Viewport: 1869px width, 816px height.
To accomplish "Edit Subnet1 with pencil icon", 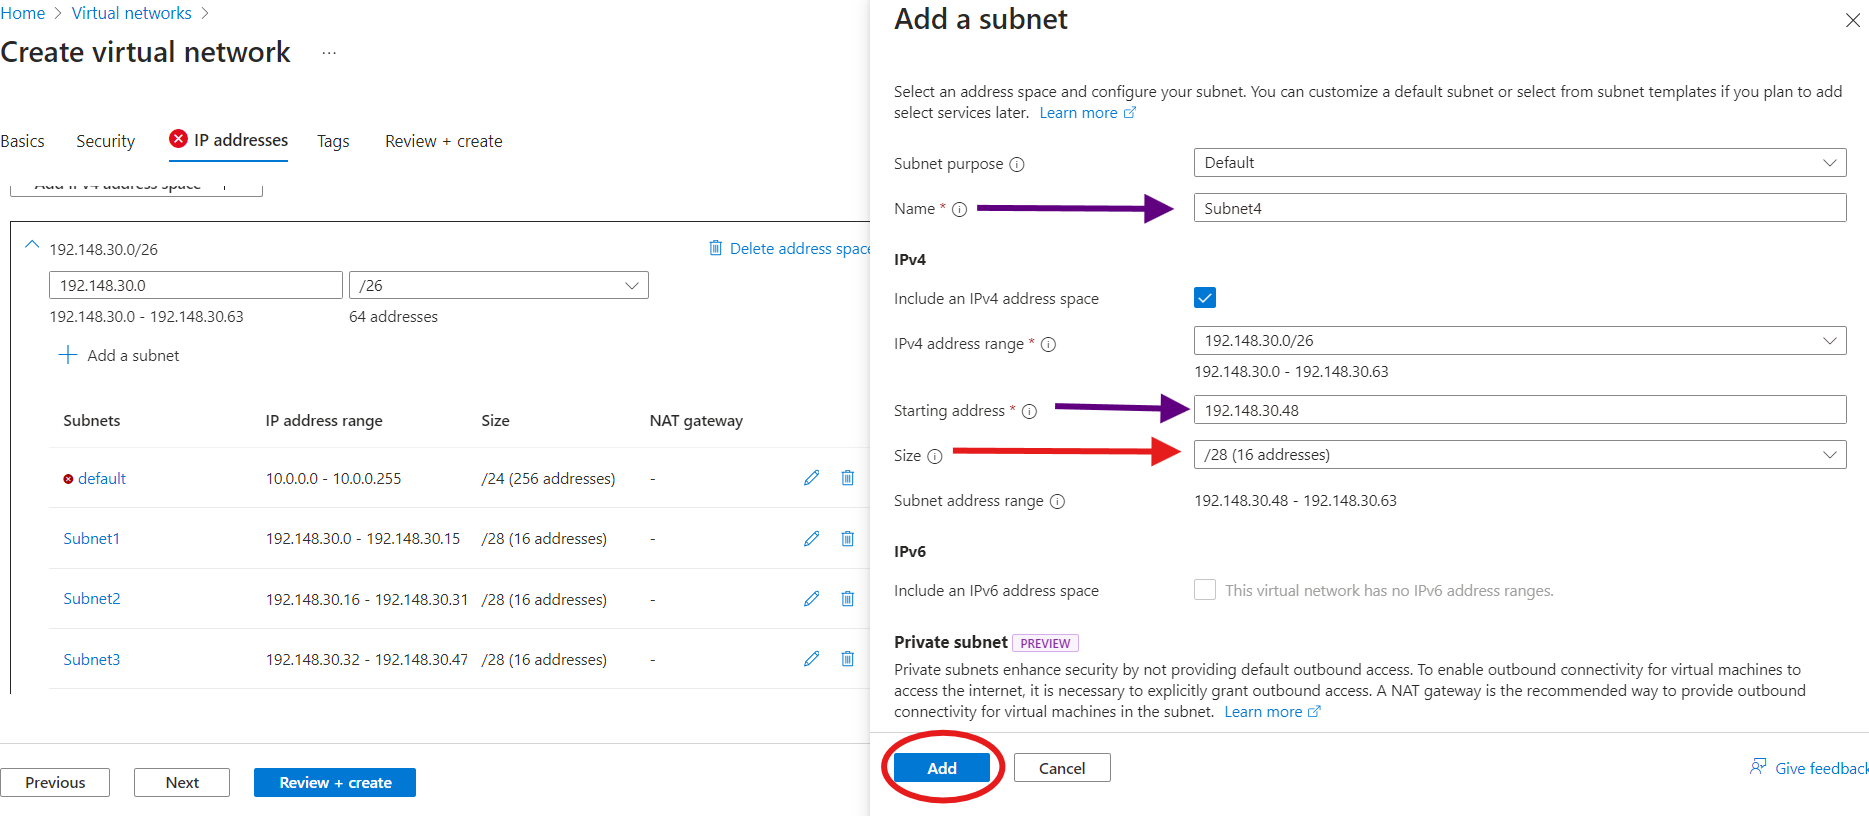I will point(811,539).
